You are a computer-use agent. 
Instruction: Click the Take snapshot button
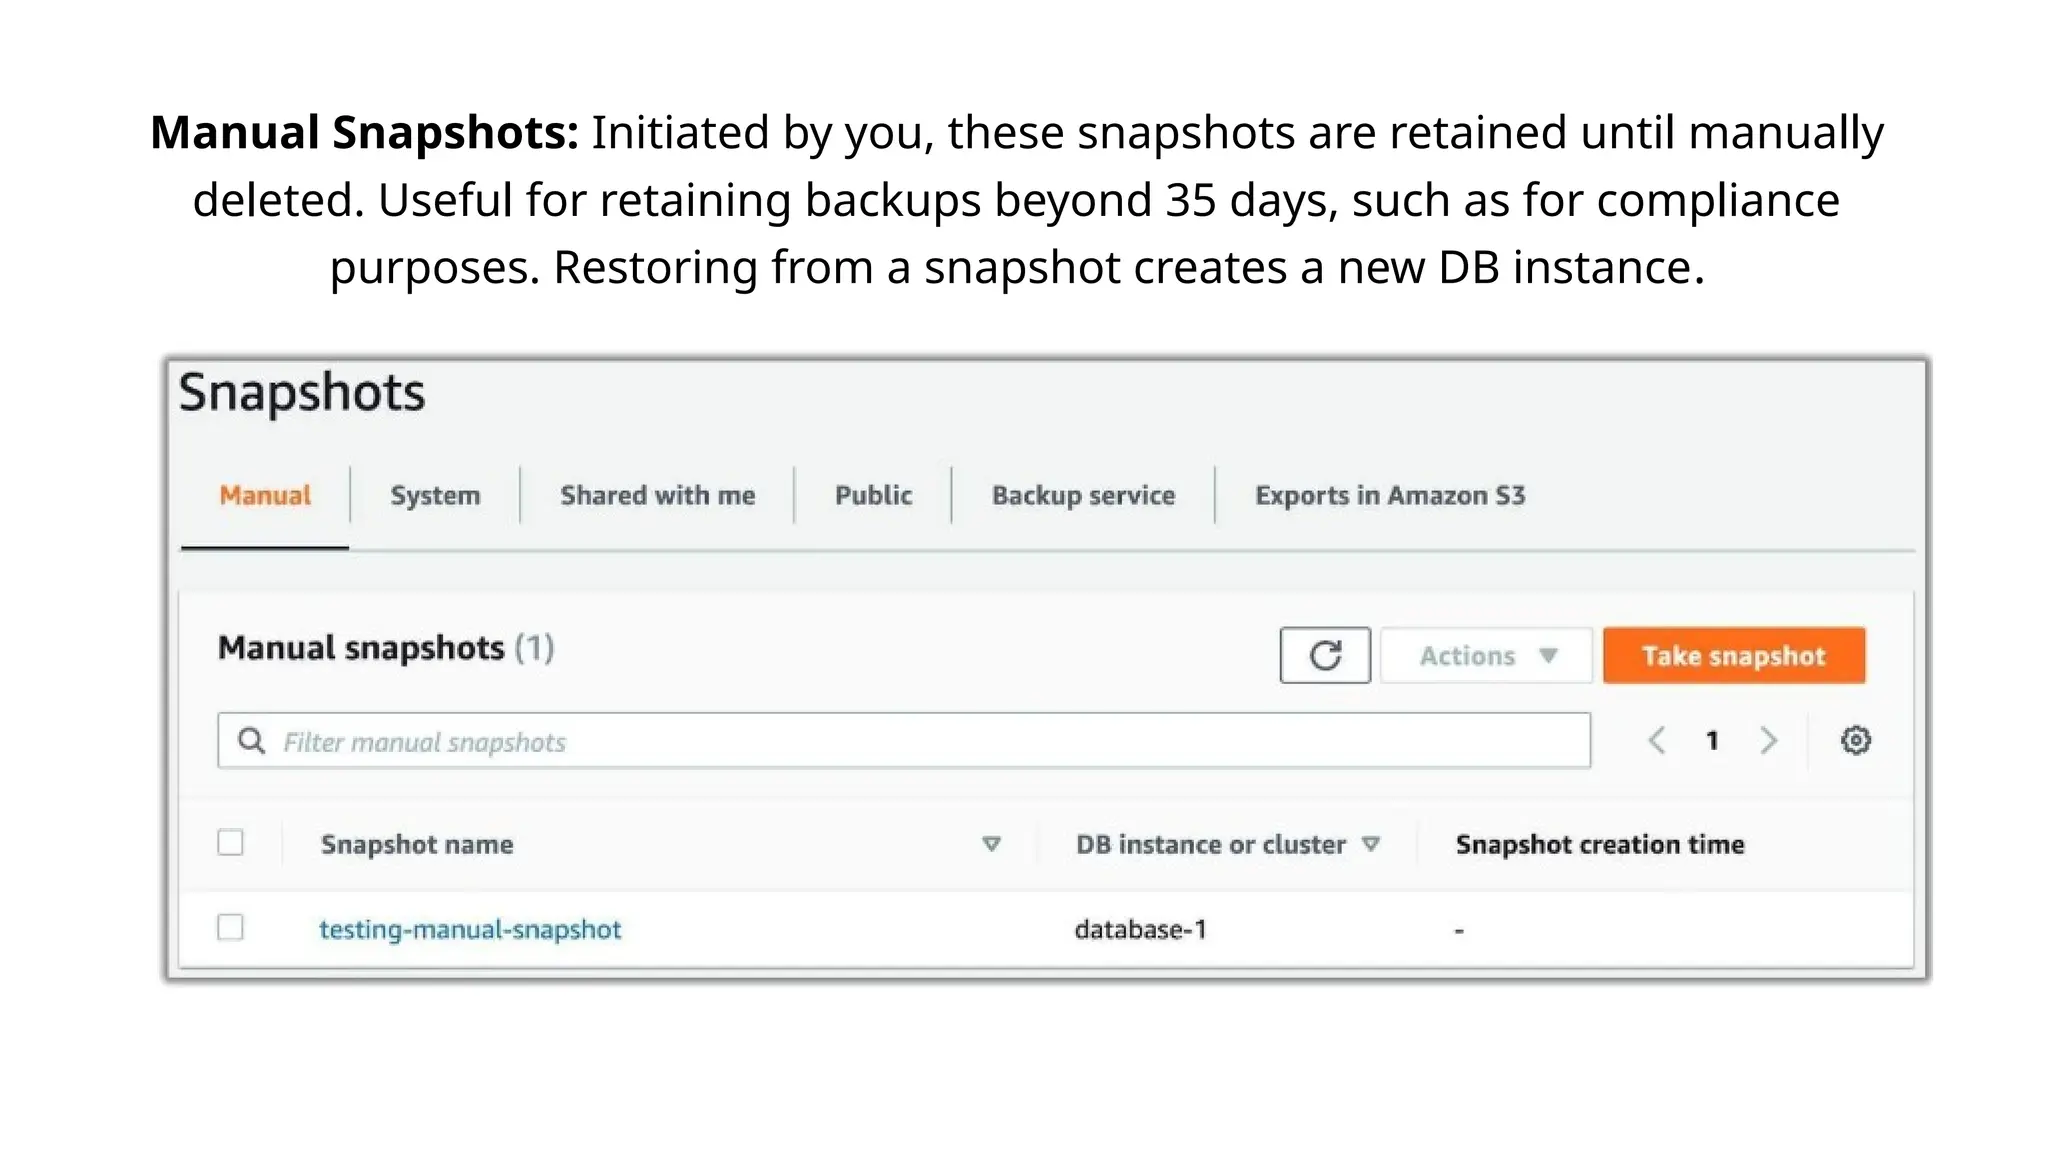click(x=1733, y=656)
